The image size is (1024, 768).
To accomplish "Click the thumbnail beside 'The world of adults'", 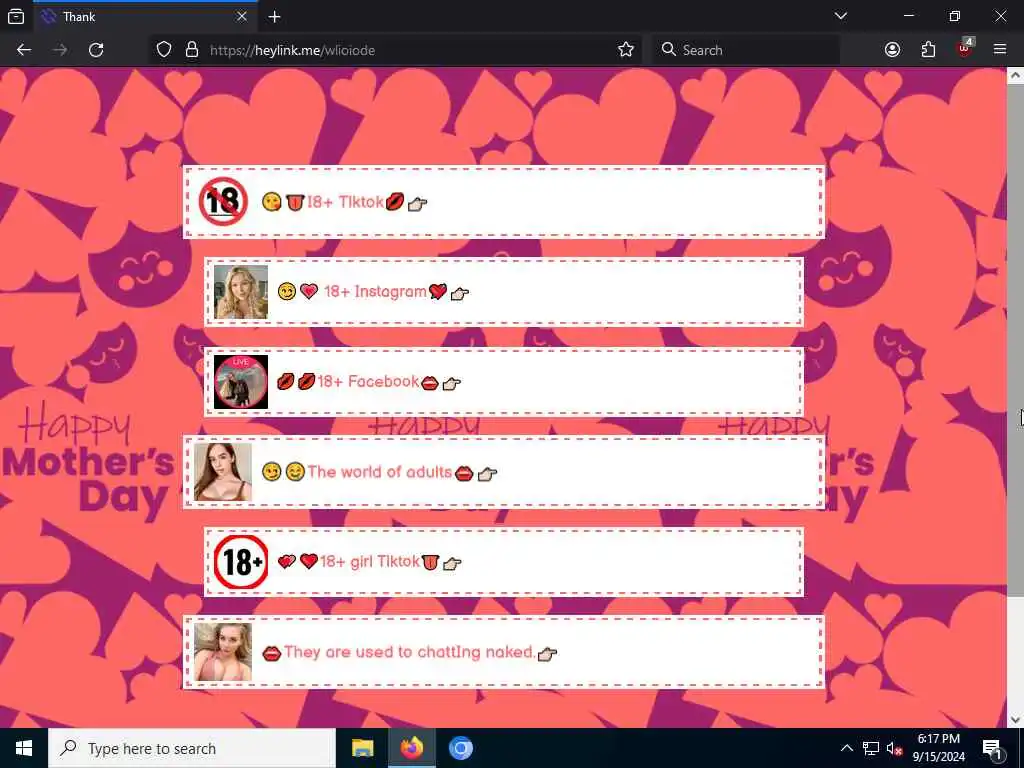I will pos(223,472).
